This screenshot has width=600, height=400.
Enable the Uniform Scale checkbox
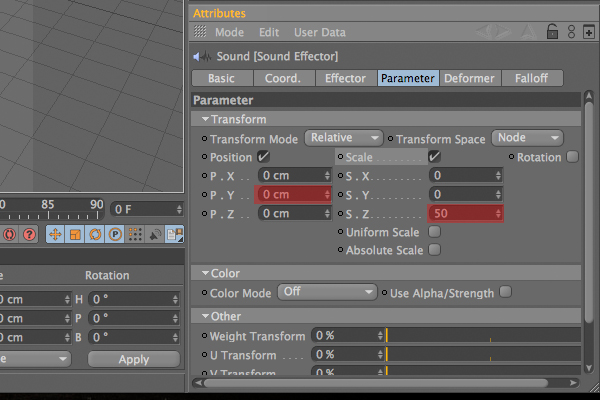434,232
